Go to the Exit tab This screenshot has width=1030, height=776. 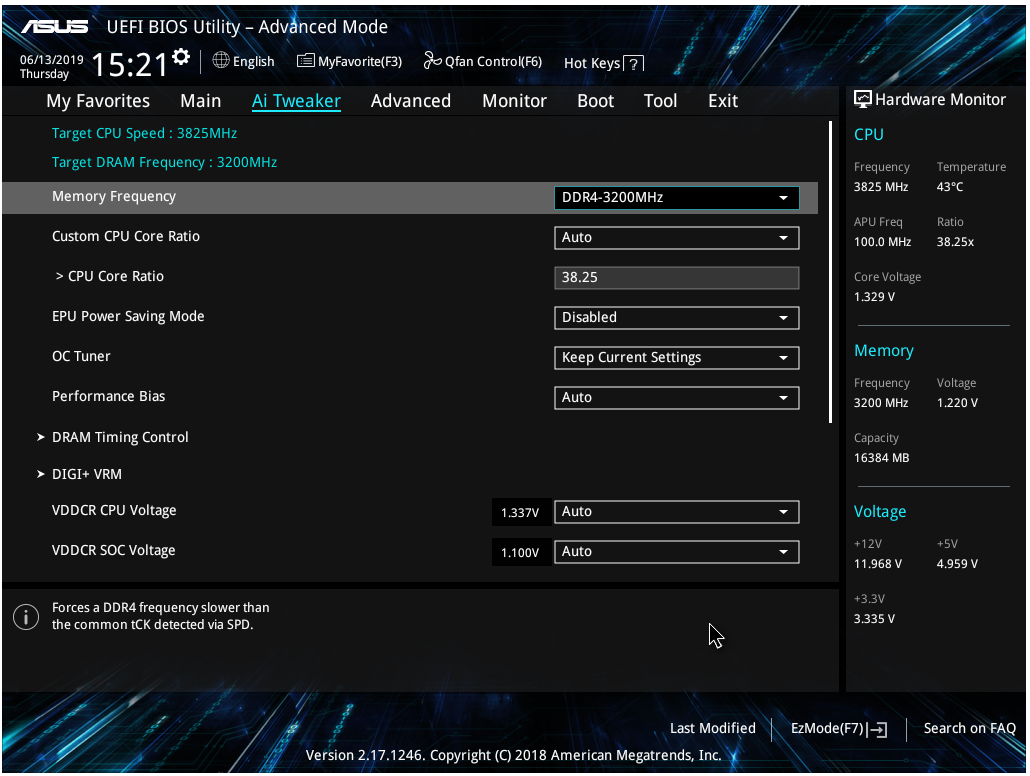click(x=723, y=101)
